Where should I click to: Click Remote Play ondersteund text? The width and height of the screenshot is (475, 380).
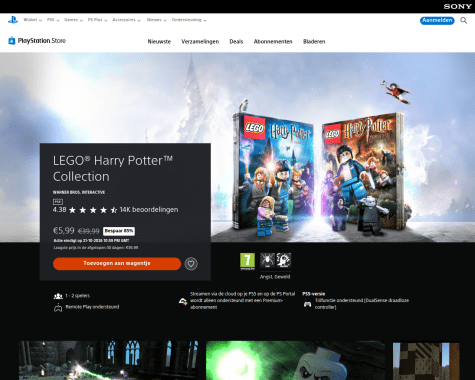pos(92,307)
